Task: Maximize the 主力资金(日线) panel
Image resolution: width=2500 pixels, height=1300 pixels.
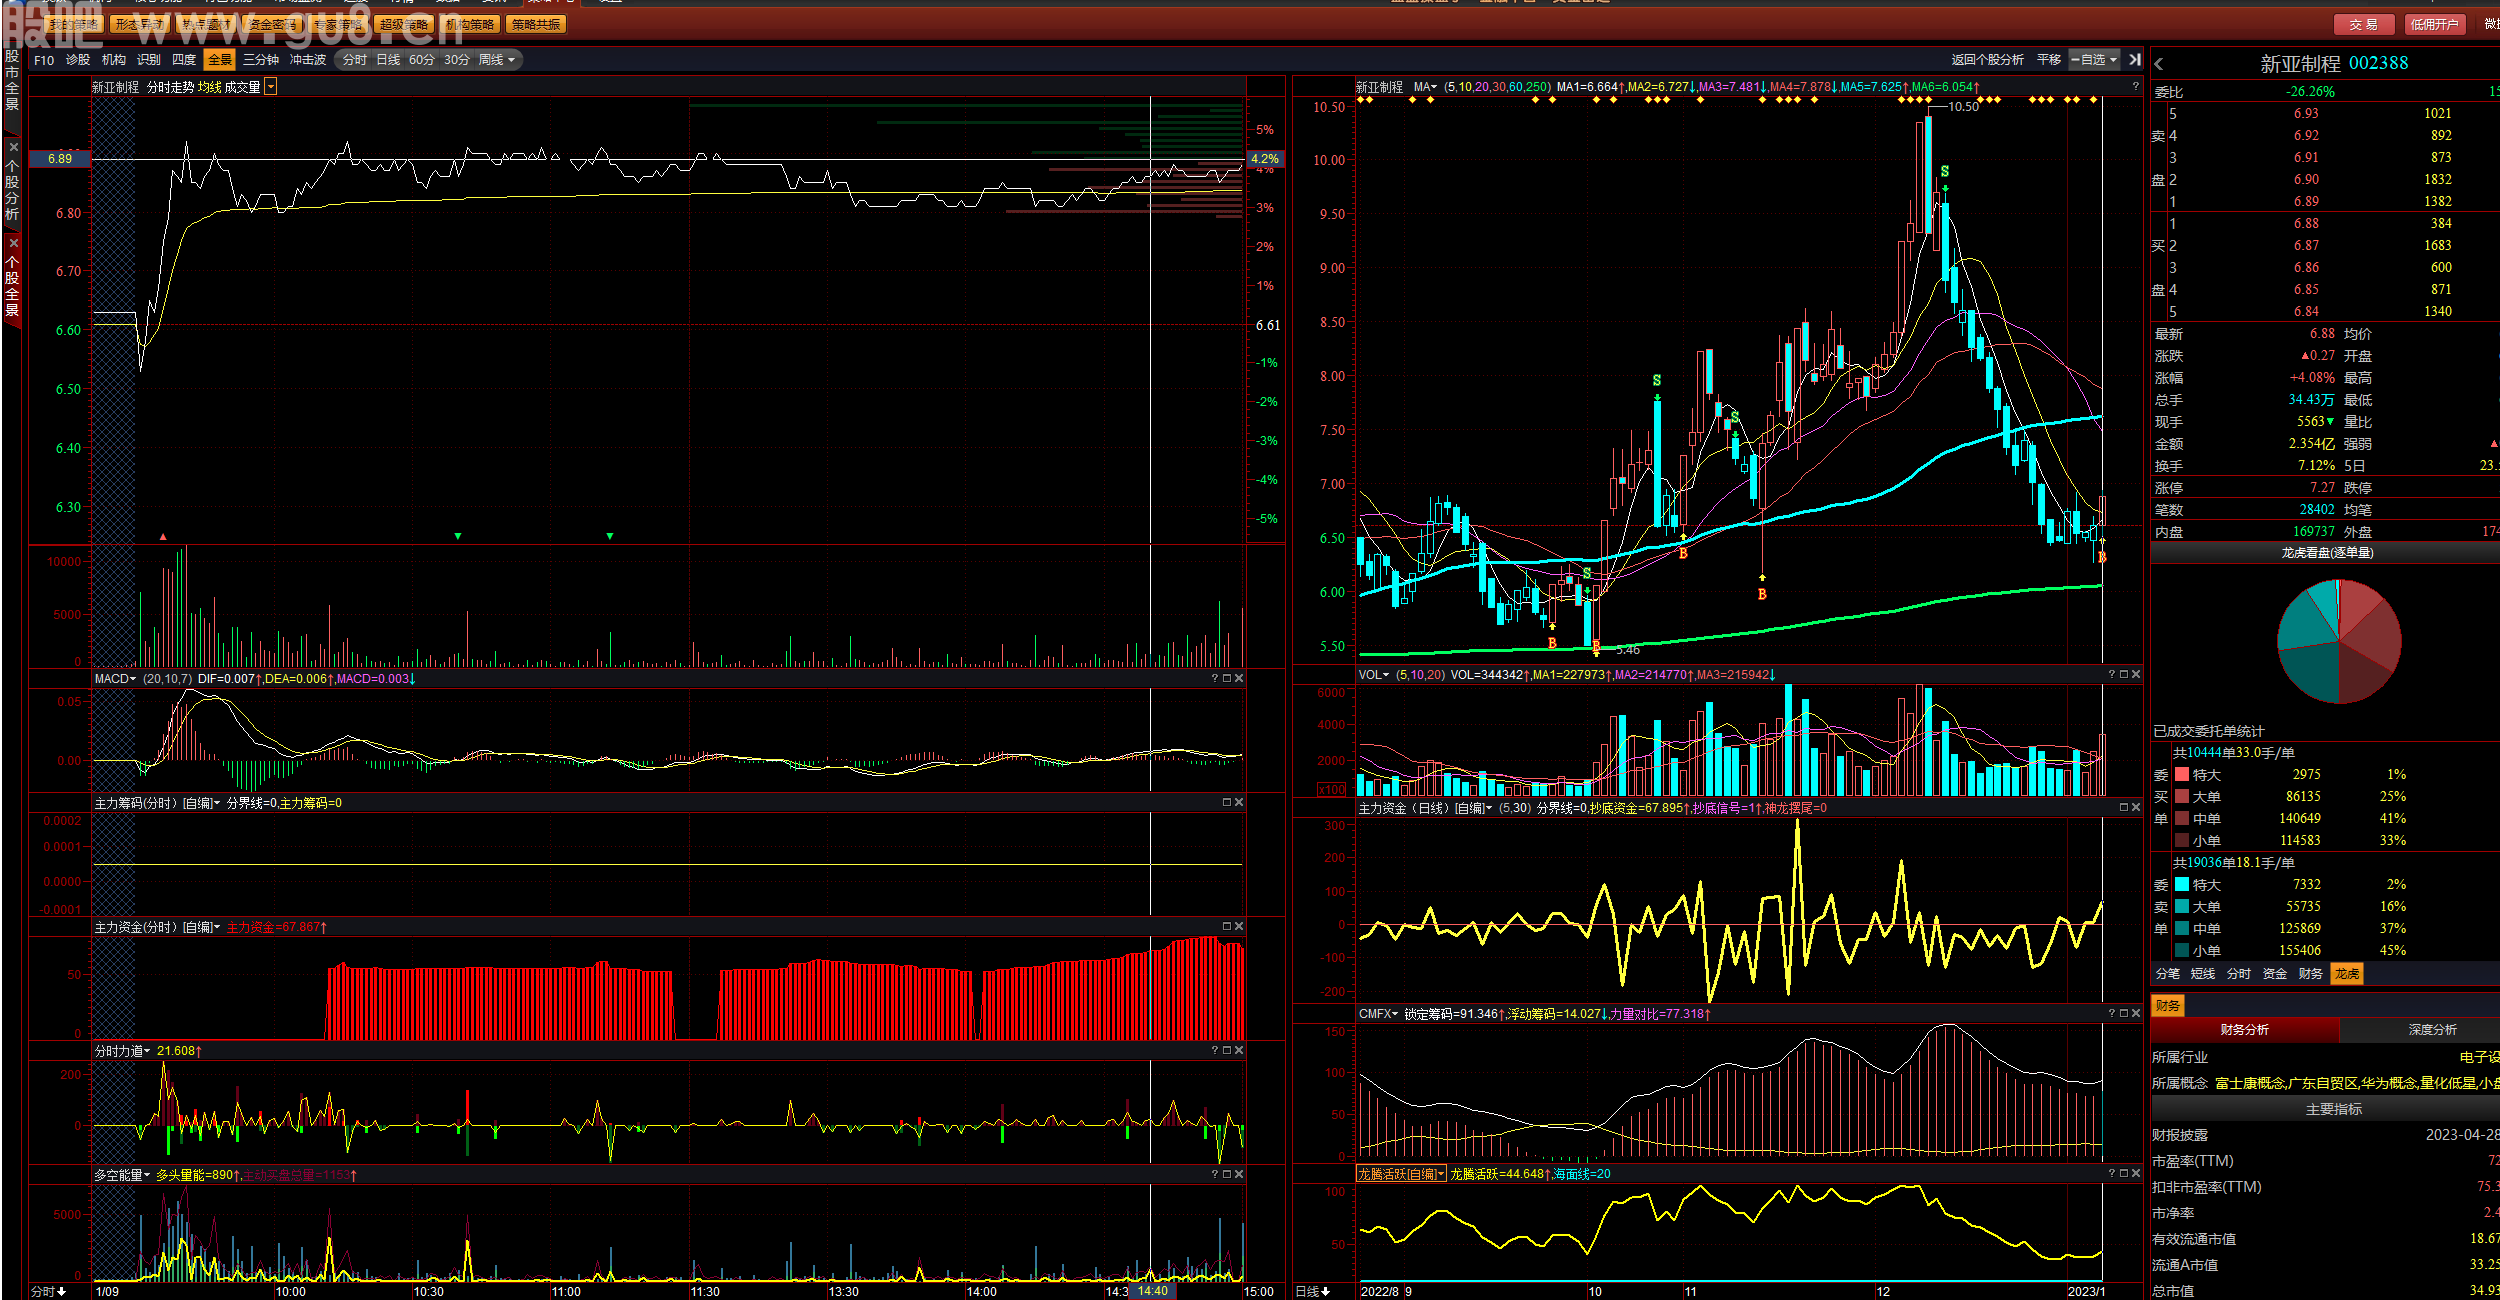Action: 2124,807
